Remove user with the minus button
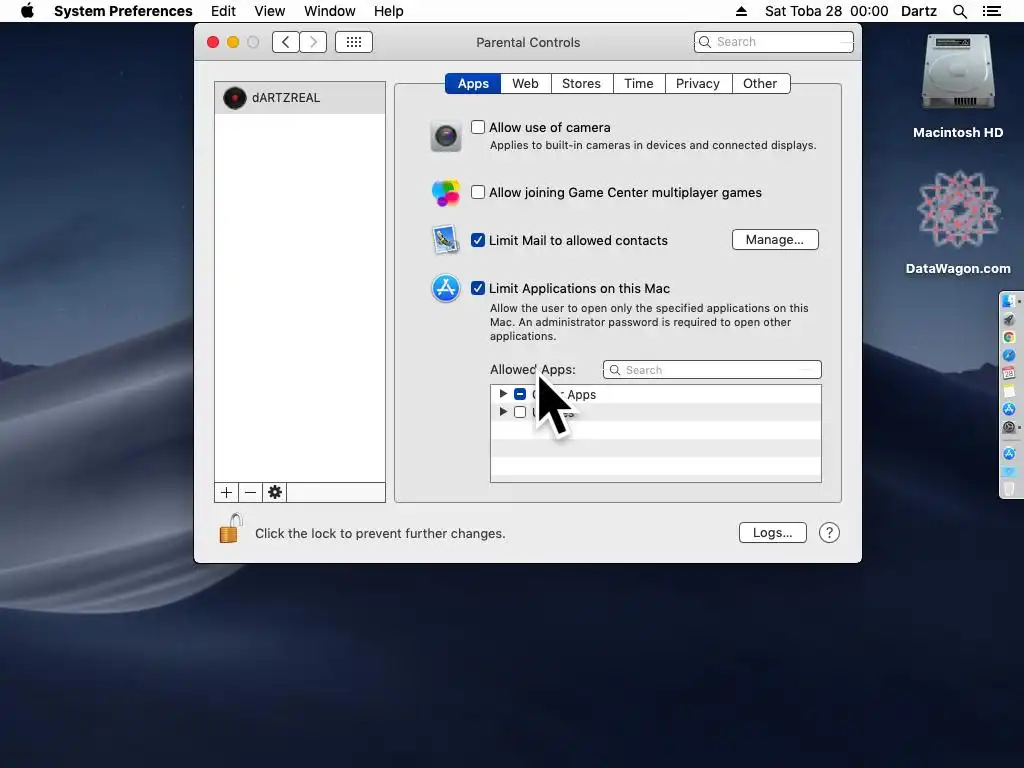 click(x=250, y=492)
